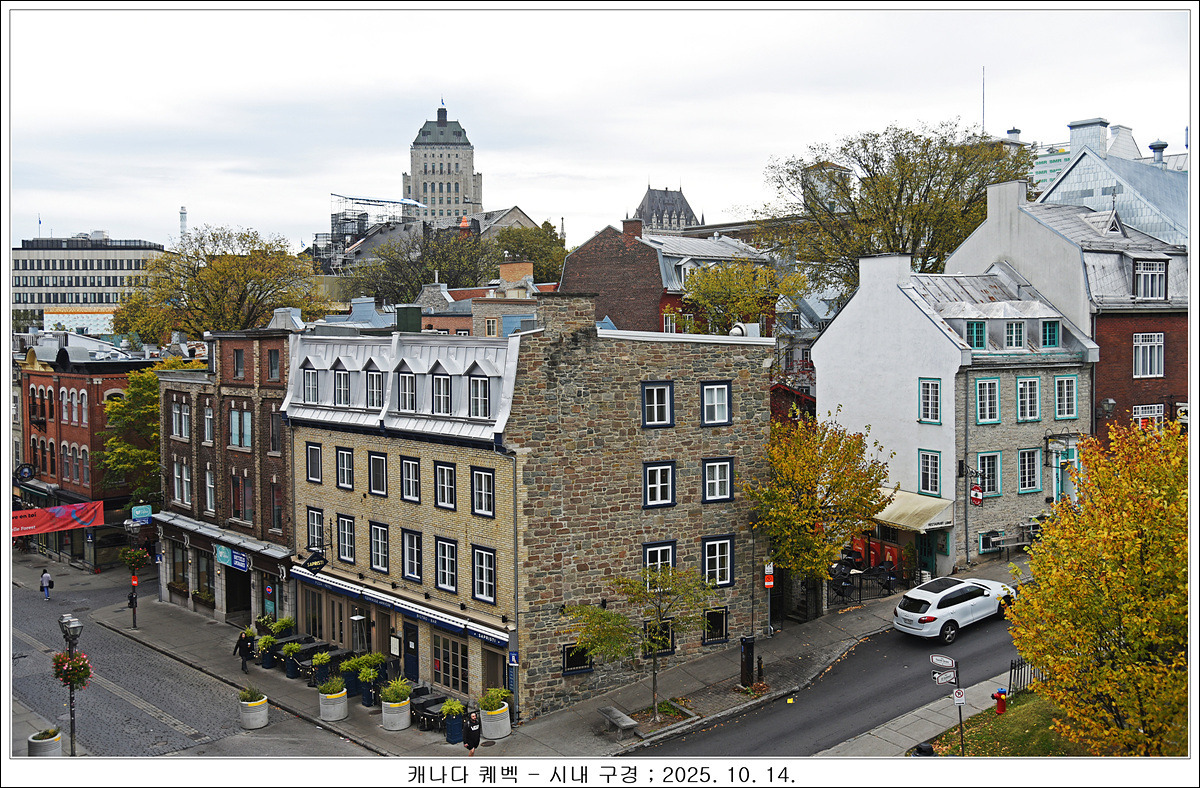Click the red fire hydrant on the sidewalk

pyautogui.click(x=999, y=701)
